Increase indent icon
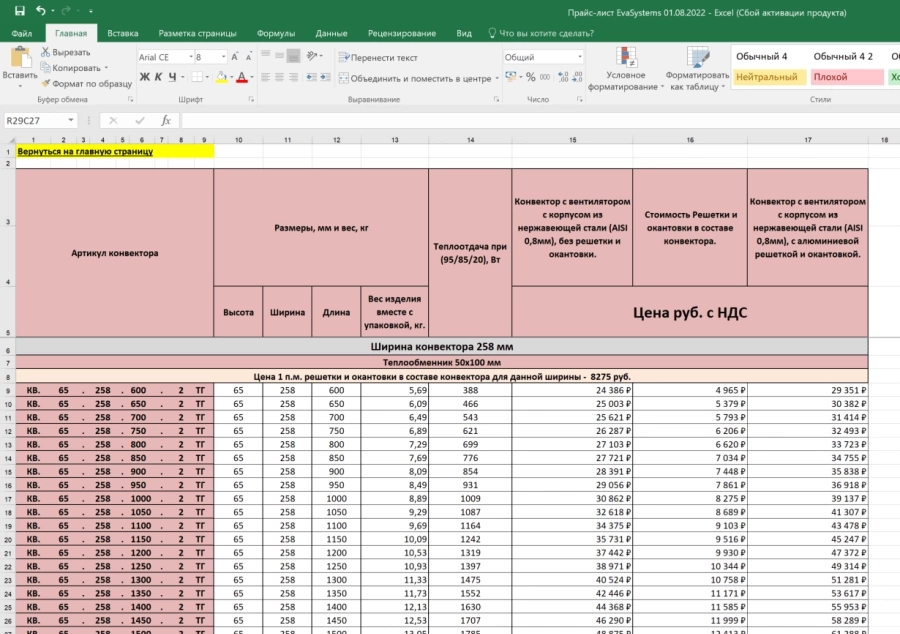Image resolution: width=900 pixels, height=634 pixels. coord(325,77)
